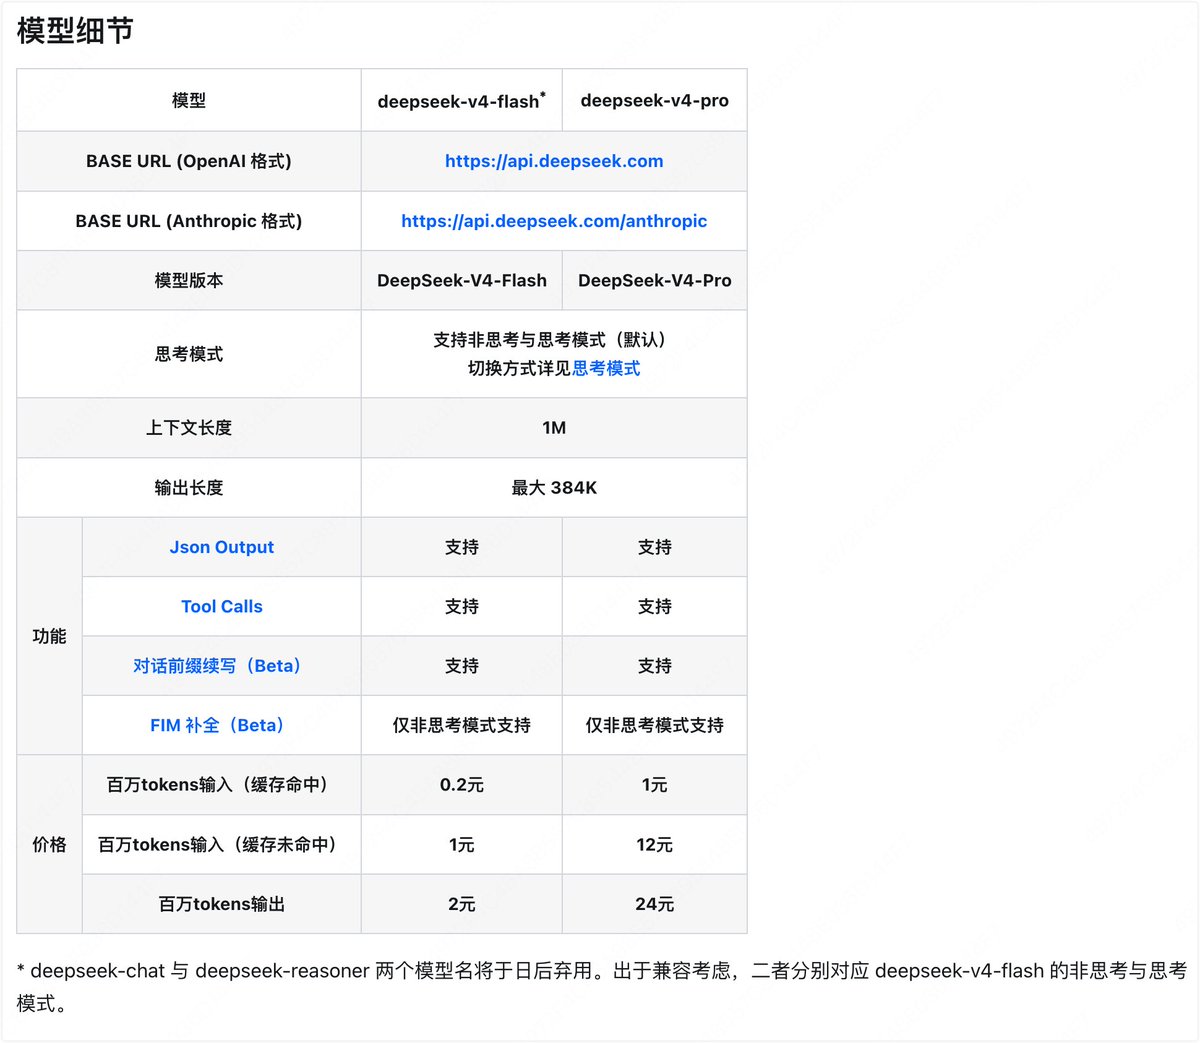Select the DeepSeek-V4-Pro version cell
Viewport: 1200px width, 1043px height.
655,281
